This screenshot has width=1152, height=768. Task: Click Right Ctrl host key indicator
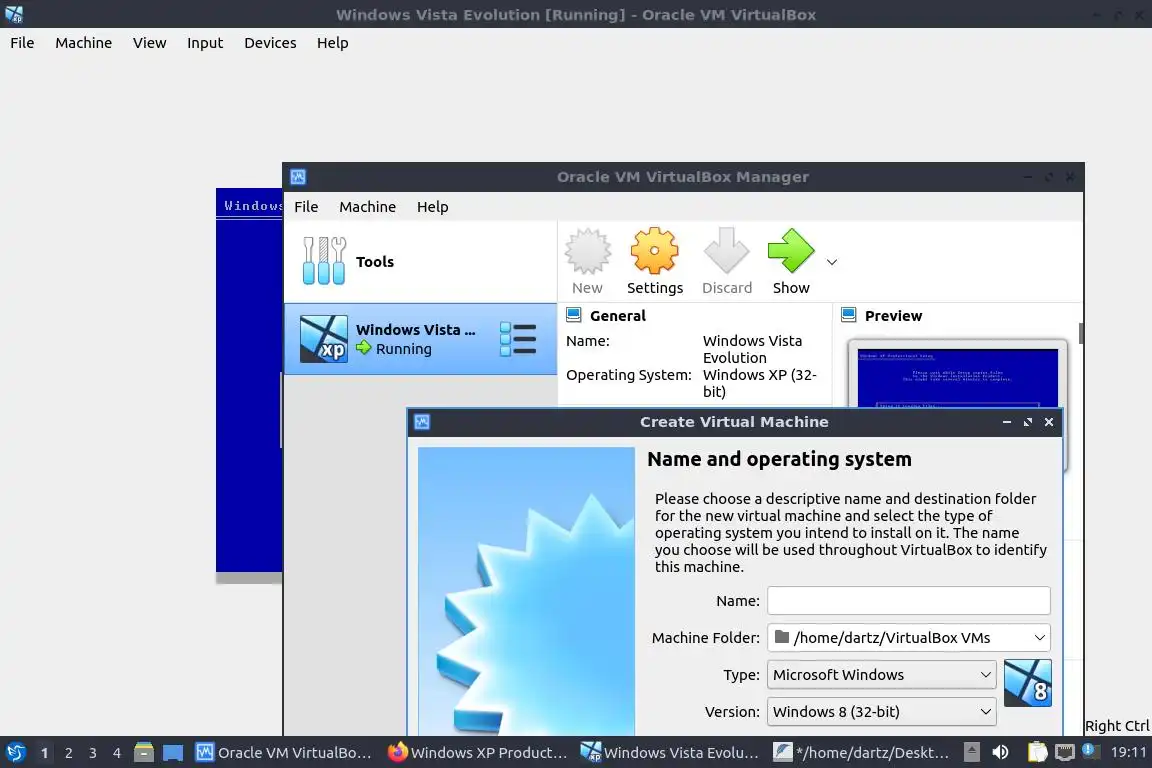[1117, 725]
